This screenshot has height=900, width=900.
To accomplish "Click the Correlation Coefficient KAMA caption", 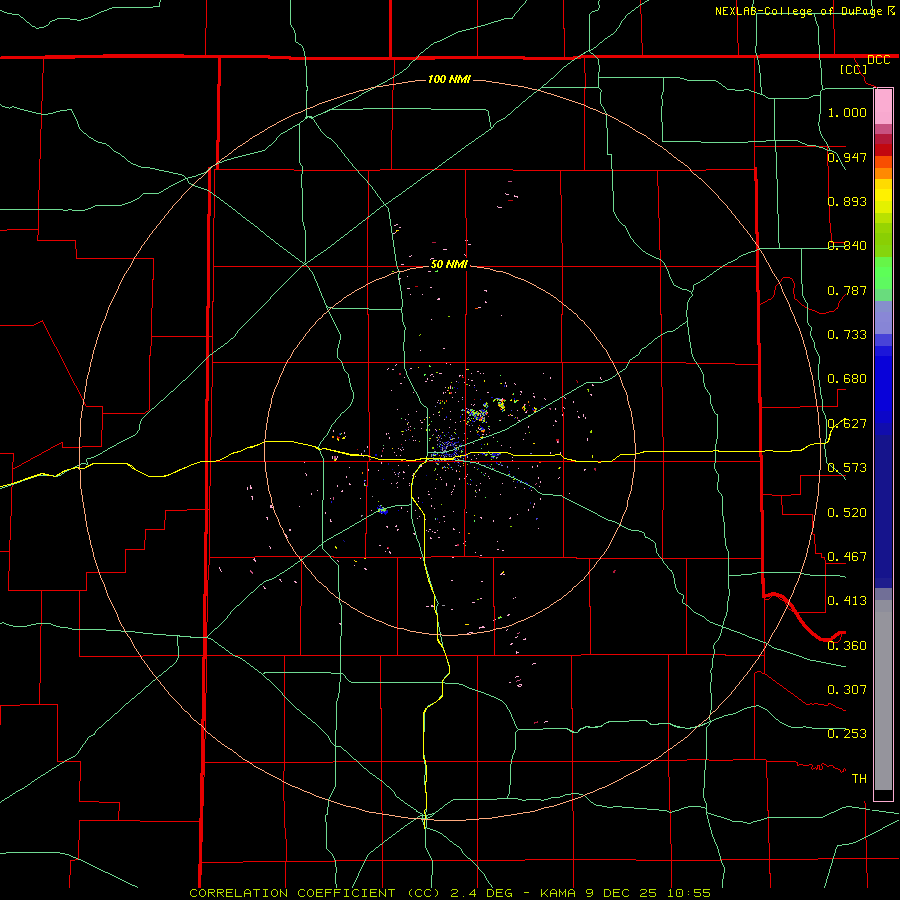I will (450, 893).
